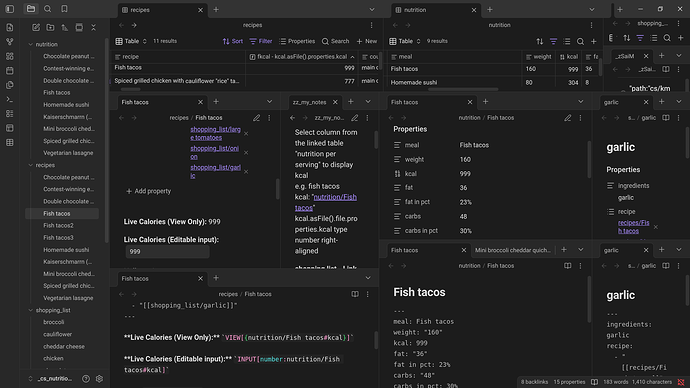
Task: Switch to zz_my_notes tab
Action: coord(310,102)
